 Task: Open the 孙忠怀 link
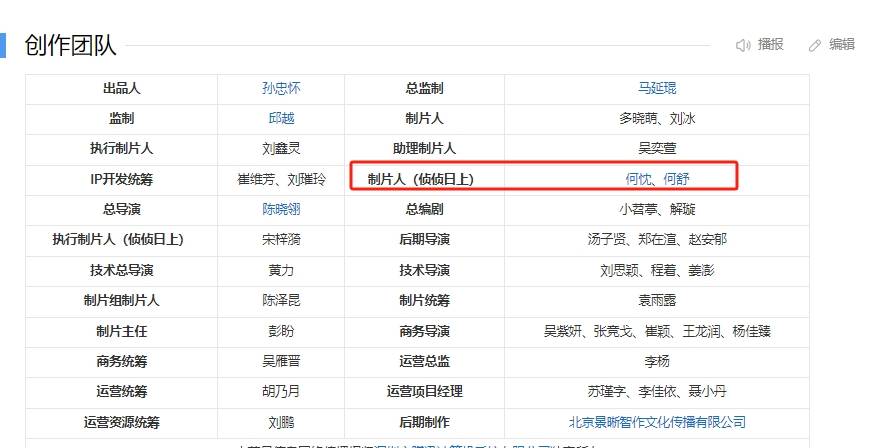(x=281, y=88)
